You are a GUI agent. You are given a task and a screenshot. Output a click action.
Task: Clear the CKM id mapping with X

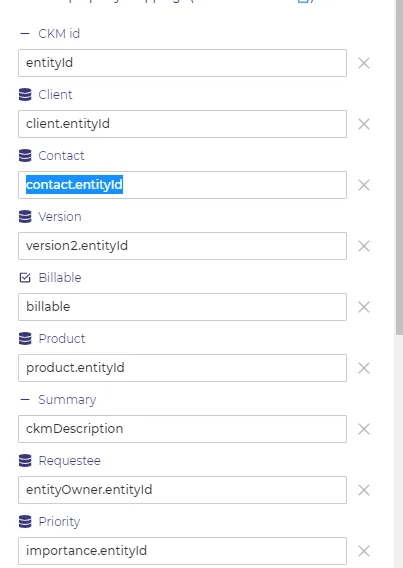click(364, 63)
